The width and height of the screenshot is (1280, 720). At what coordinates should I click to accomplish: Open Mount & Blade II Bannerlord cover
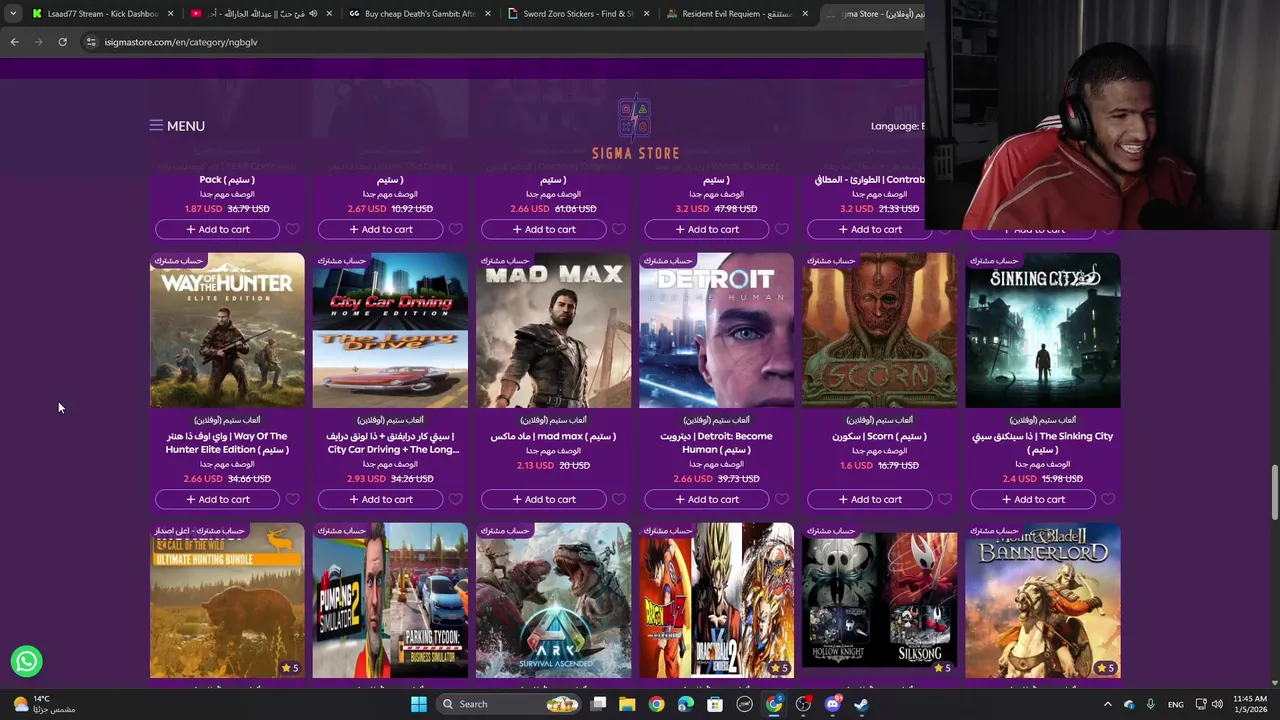1043,600
